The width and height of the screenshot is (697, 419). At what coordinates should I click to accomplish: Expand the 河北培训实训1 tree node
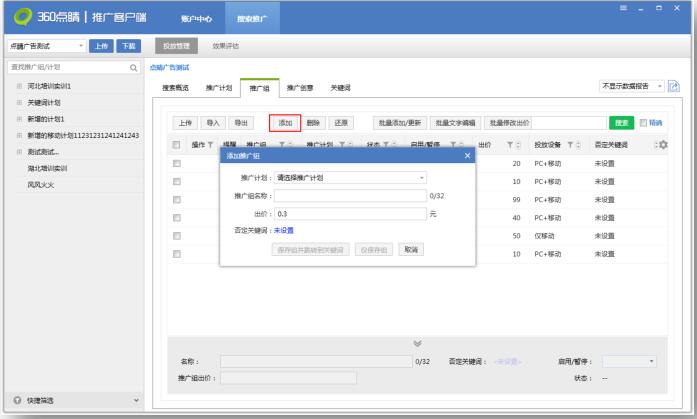[18, 86]
